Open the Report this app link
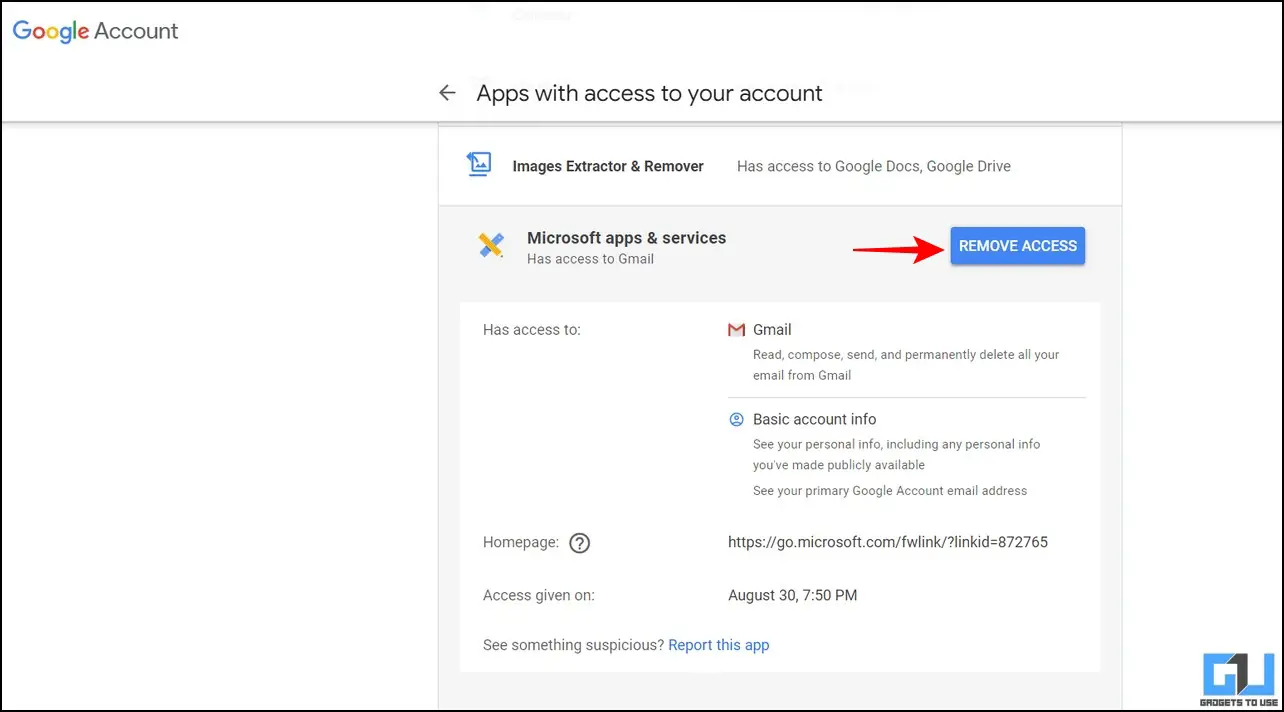The image size is (1284, 712). (x=719, y=645)
